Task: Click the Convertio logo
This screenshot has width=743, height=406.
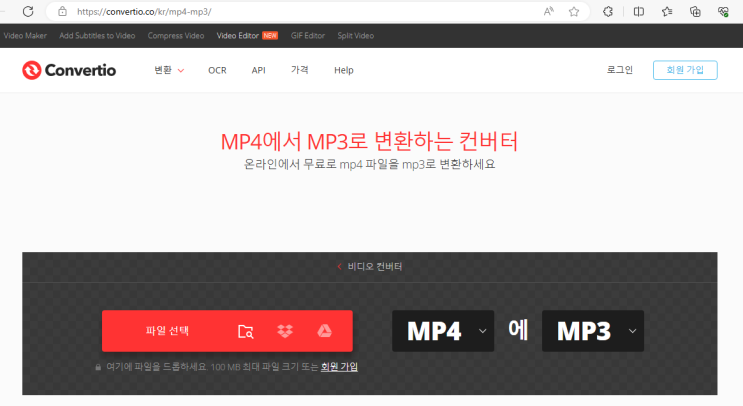Action: (x=69, y=70)
